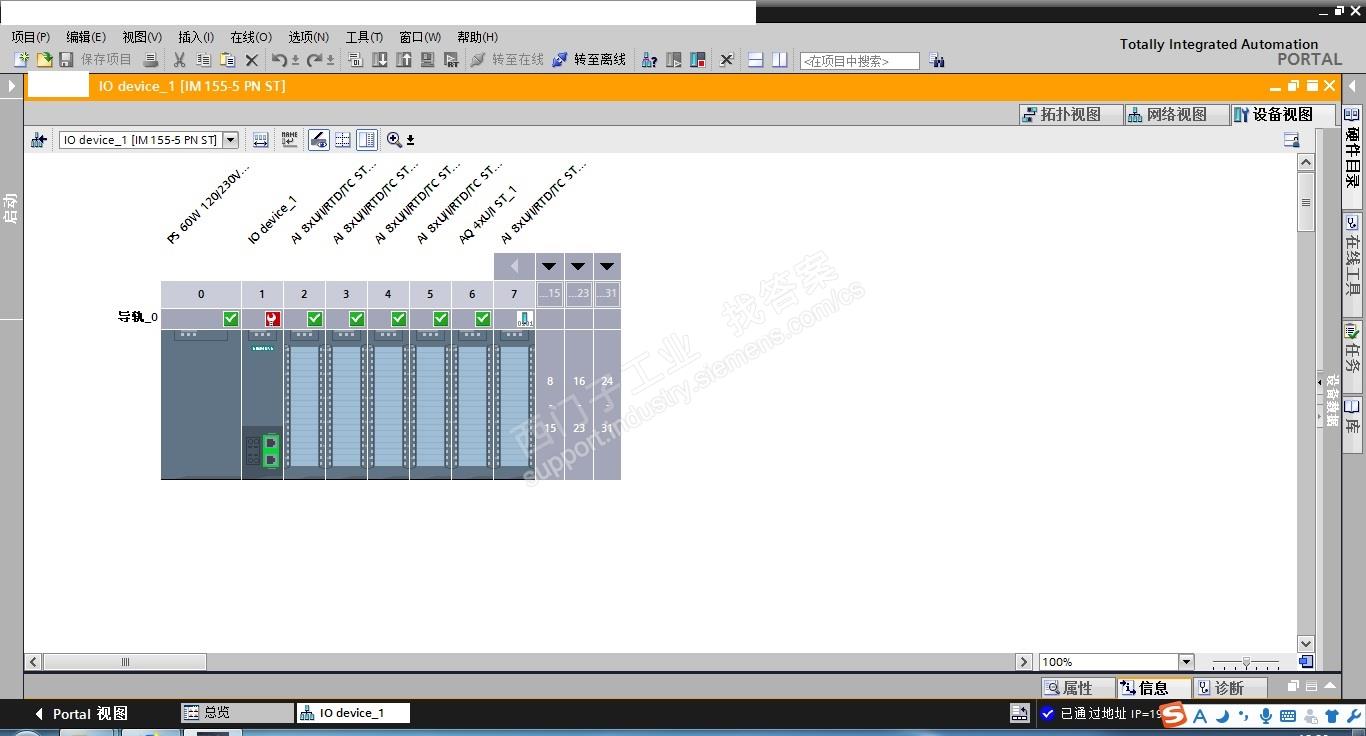Open the zoom level 100% dropdown
Viewport: 1366px width, 736px height.
click(x=1186, y=662)
